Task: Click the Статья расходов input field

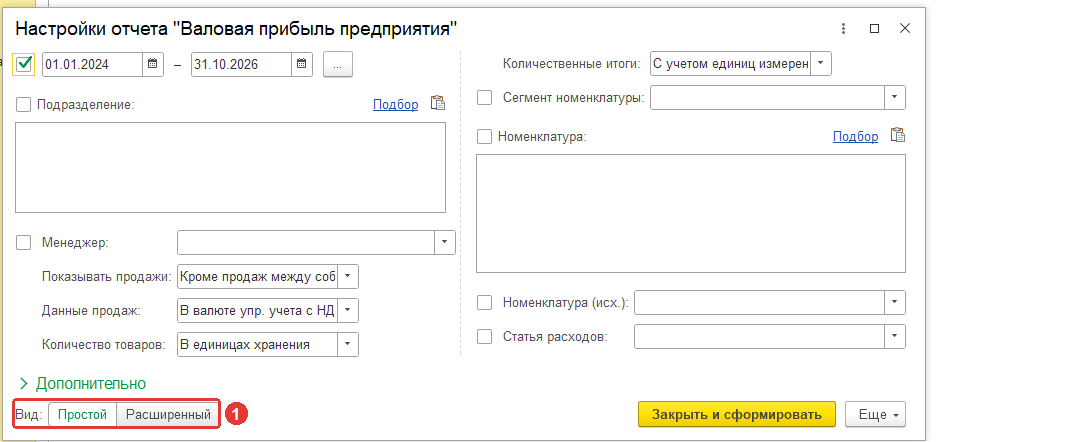Action: [x=760, y=336]
